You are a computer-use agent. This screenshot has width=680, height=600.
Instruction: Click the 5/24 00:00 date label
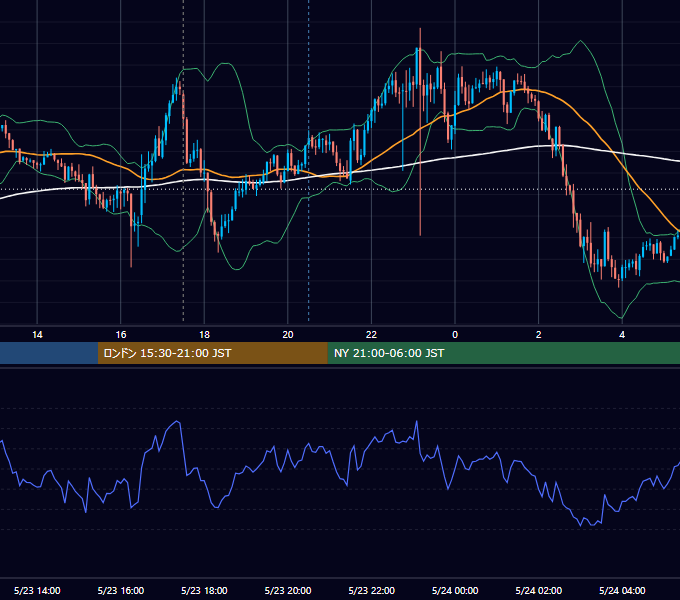pos(455,590)
